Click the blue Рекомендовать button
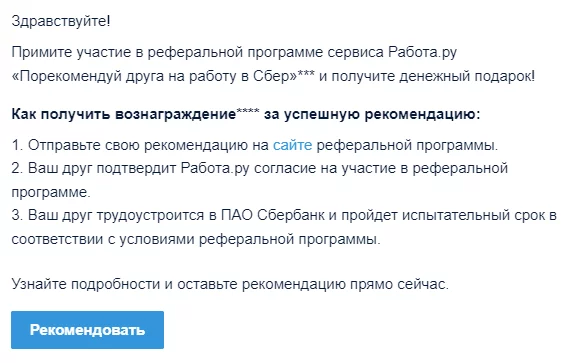The width and height of the screenshot is (572, 363). pyautogui.click(x=87, y=330)
